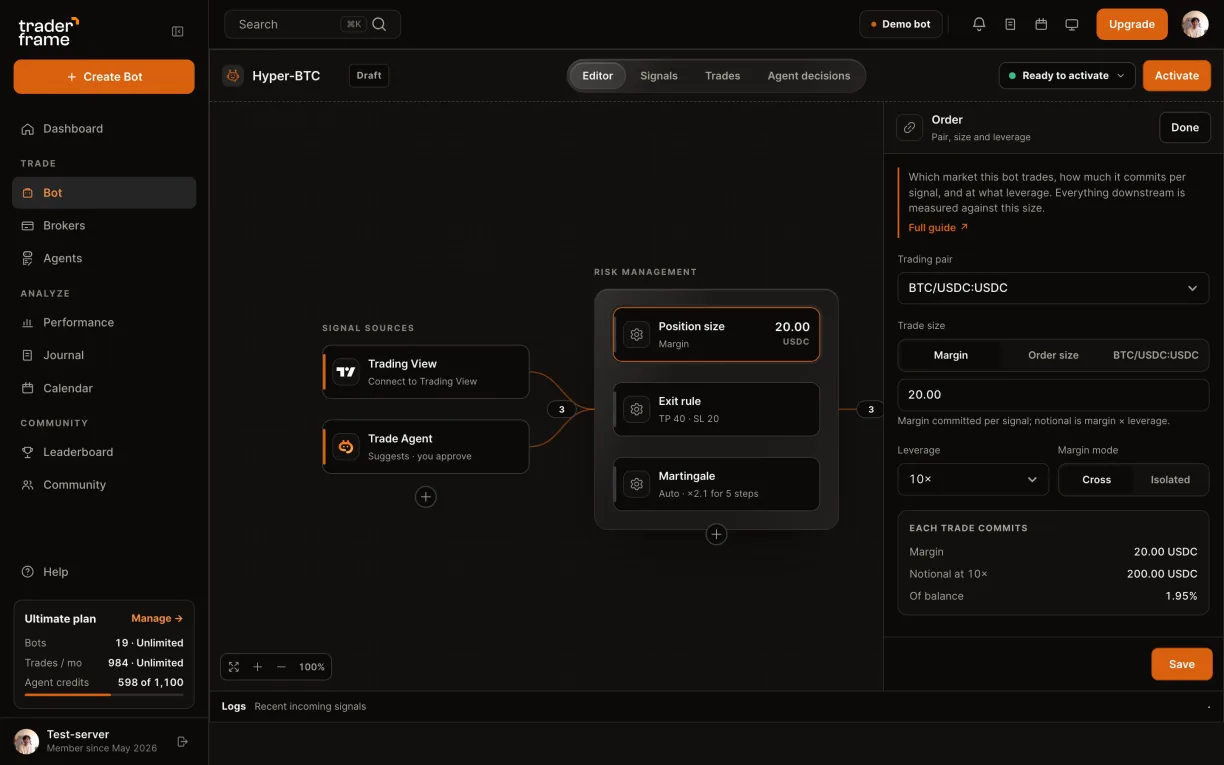Click the Hyper-BTC bot icon
The width and height of the screenshot is (1224, 765).
[x=233, y=75]
